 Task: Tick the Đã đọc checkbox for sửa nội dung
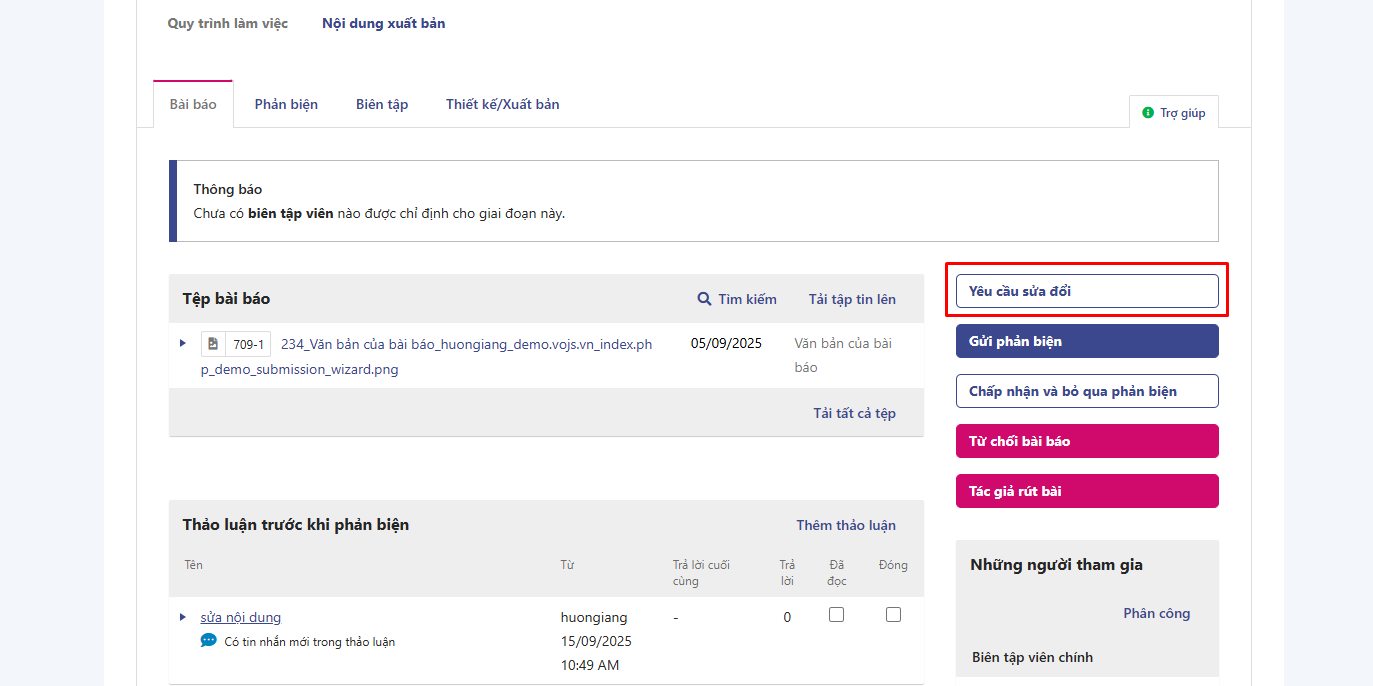[836, 615]
